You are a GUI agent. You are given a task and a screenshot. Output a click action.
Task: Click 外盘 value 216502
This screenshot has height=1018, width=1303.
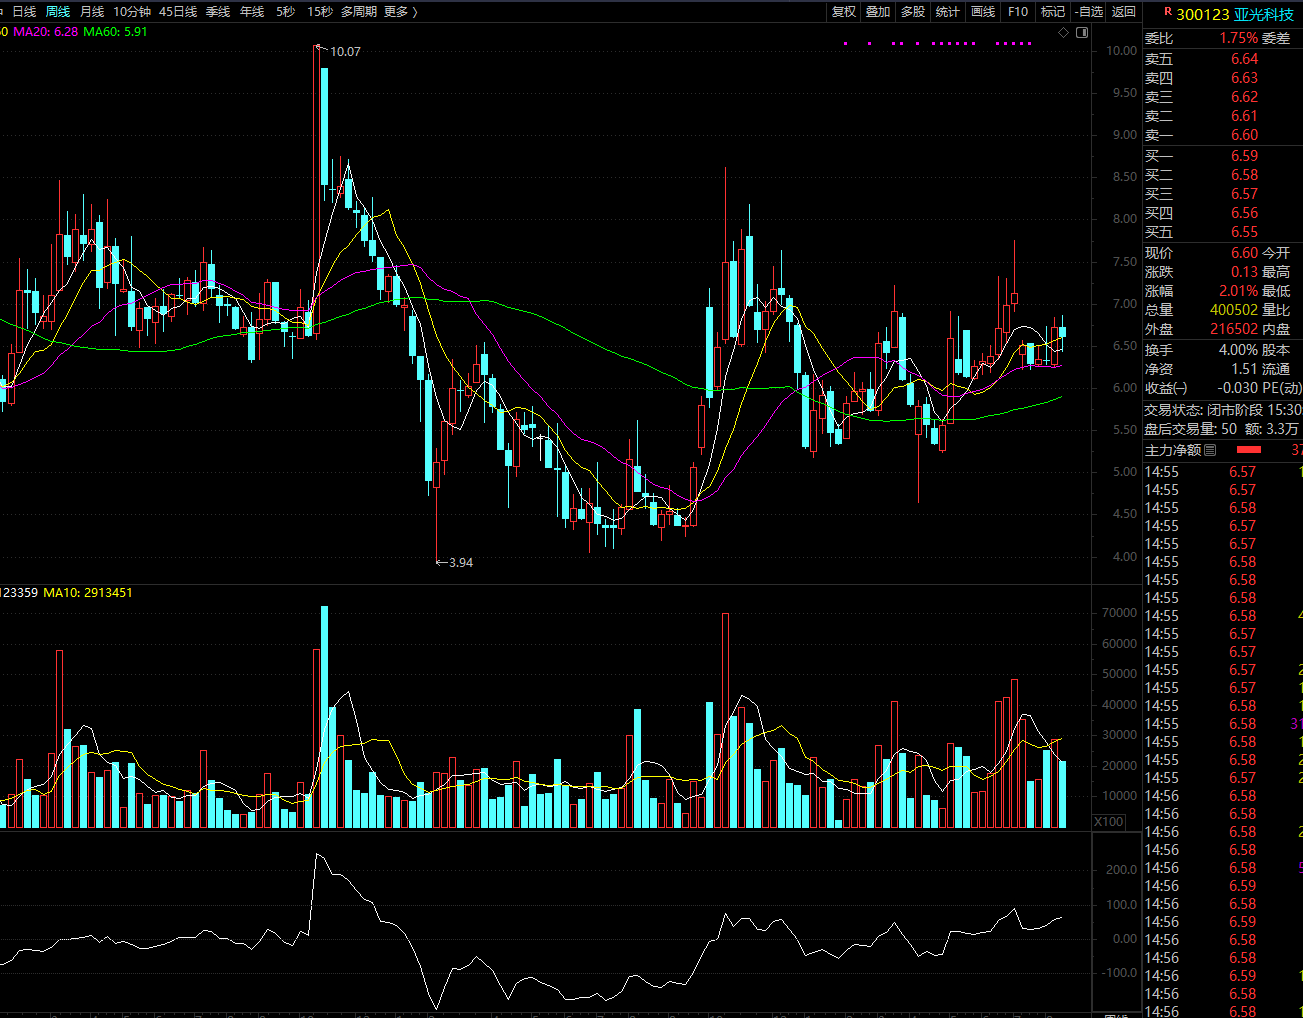tap(1234, 329)
